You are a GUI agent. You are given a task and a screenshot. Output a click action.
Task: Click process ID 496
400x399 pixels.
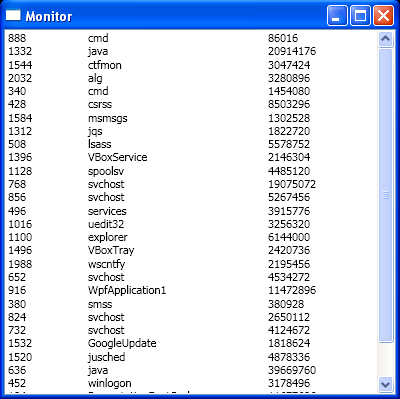click(17, 211)
